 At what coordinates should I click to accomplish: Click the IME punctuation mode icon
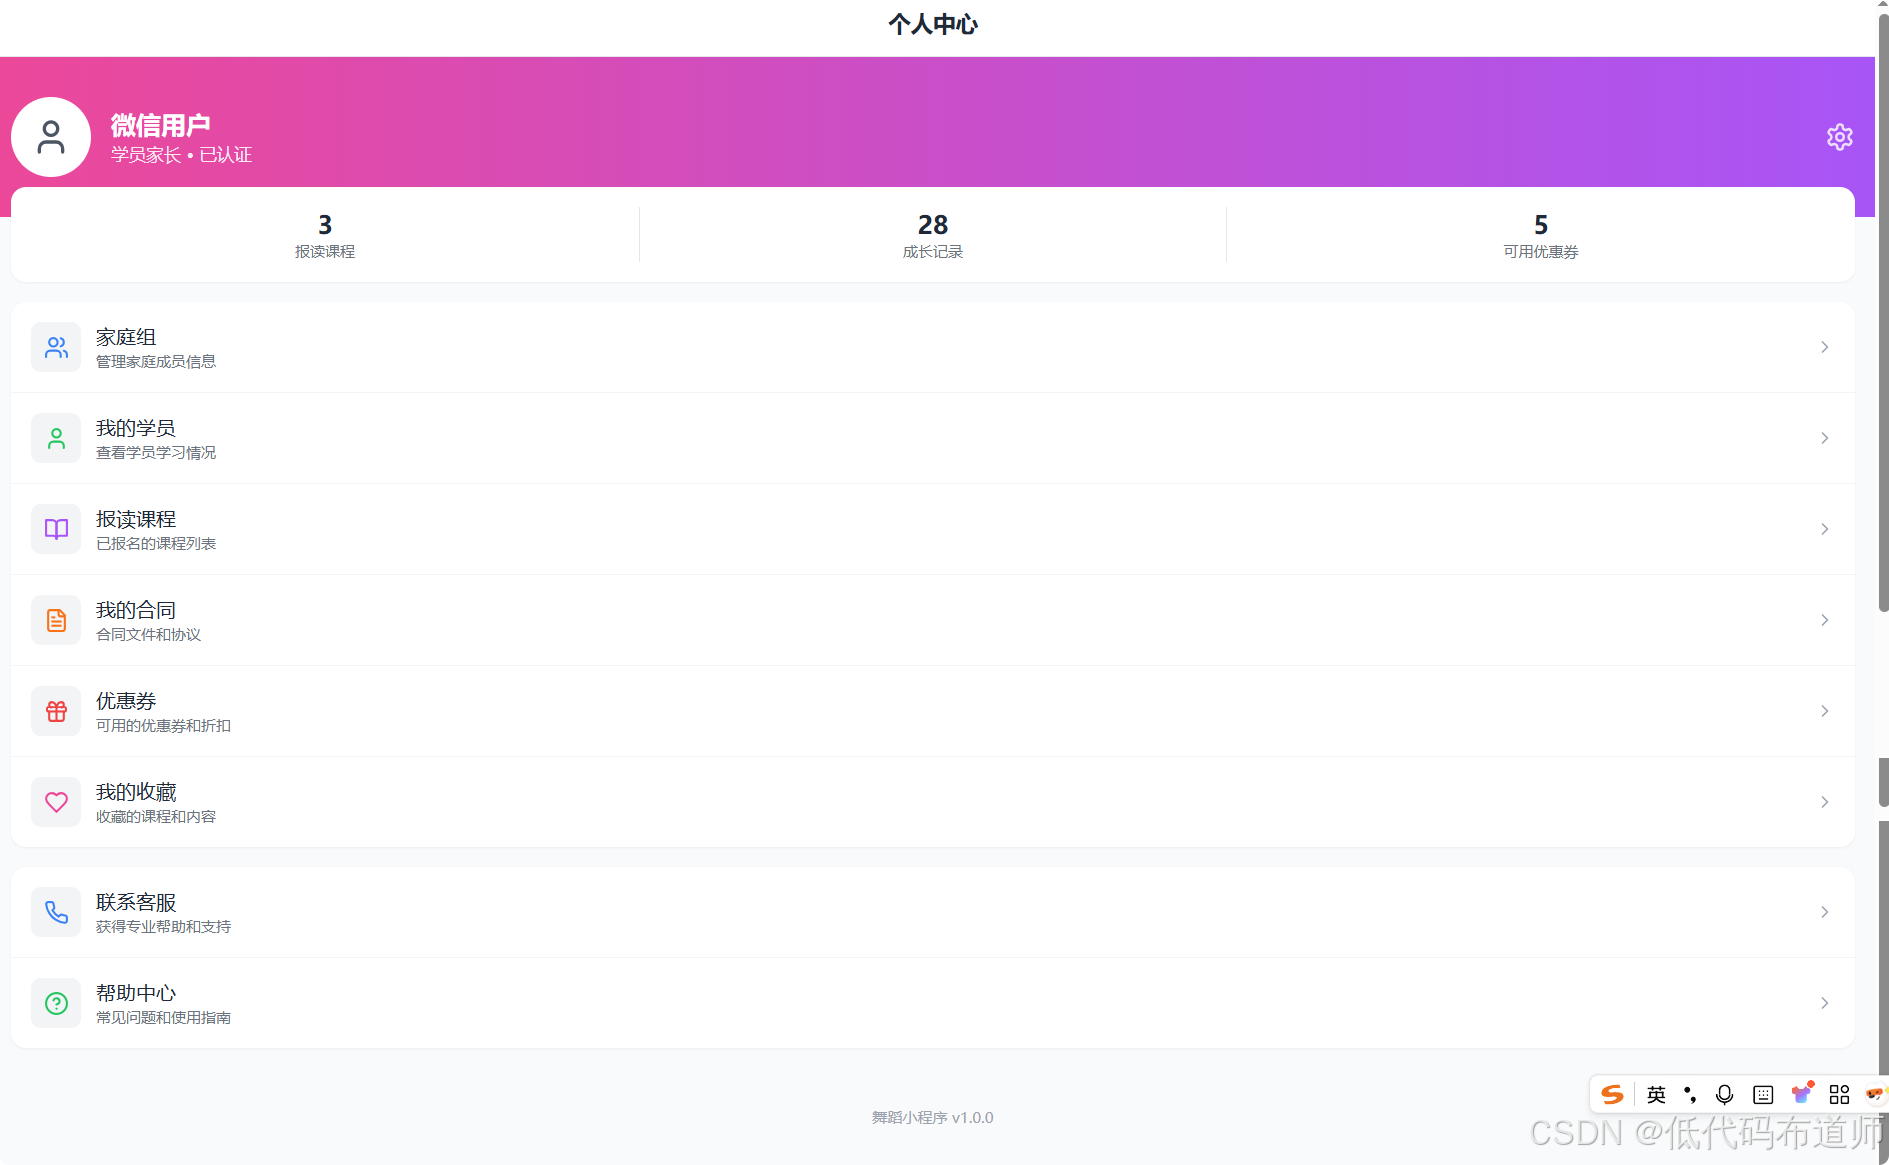[1690, 1094]
